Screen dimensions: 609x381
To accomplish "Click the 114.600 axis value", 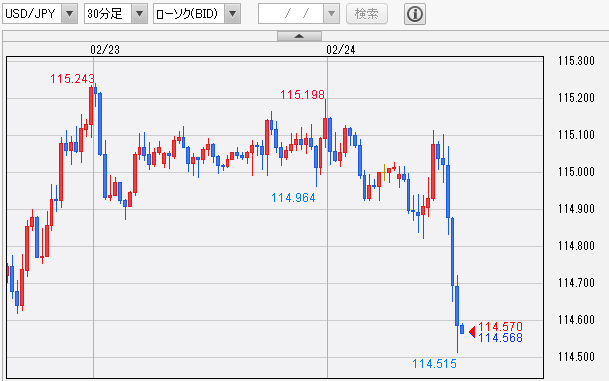I will click(576, 320).
